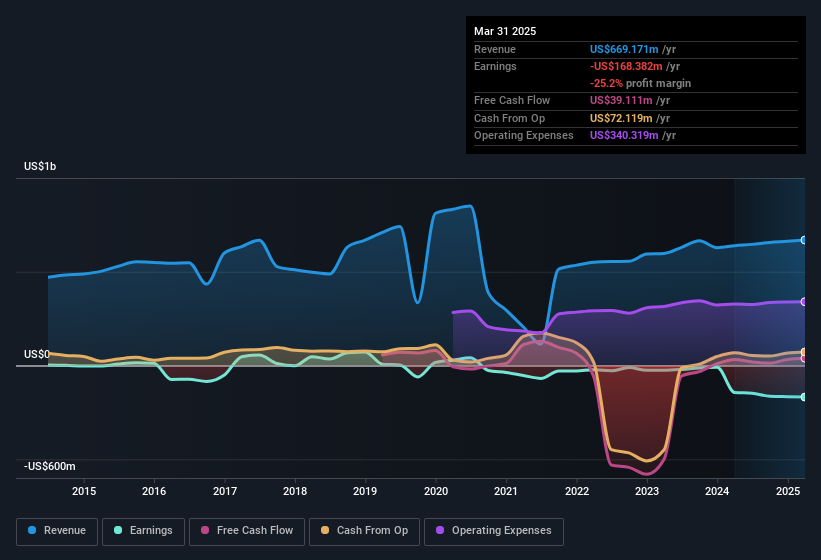Select the 2016 x-axis label
This screenshot has width=821, height=560.
(154, 491)
